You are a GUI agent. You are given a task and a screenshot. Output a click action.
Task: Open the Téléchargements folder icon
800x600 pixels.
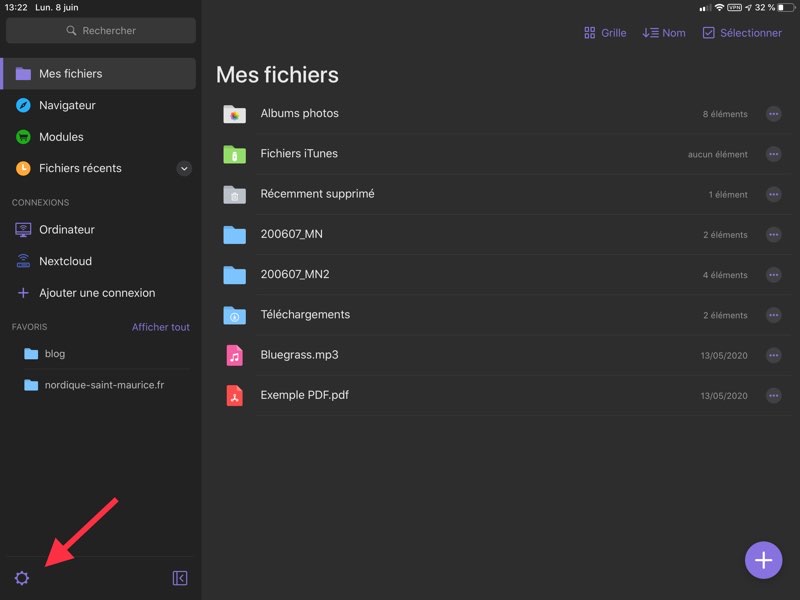click(x=234, y=315)
